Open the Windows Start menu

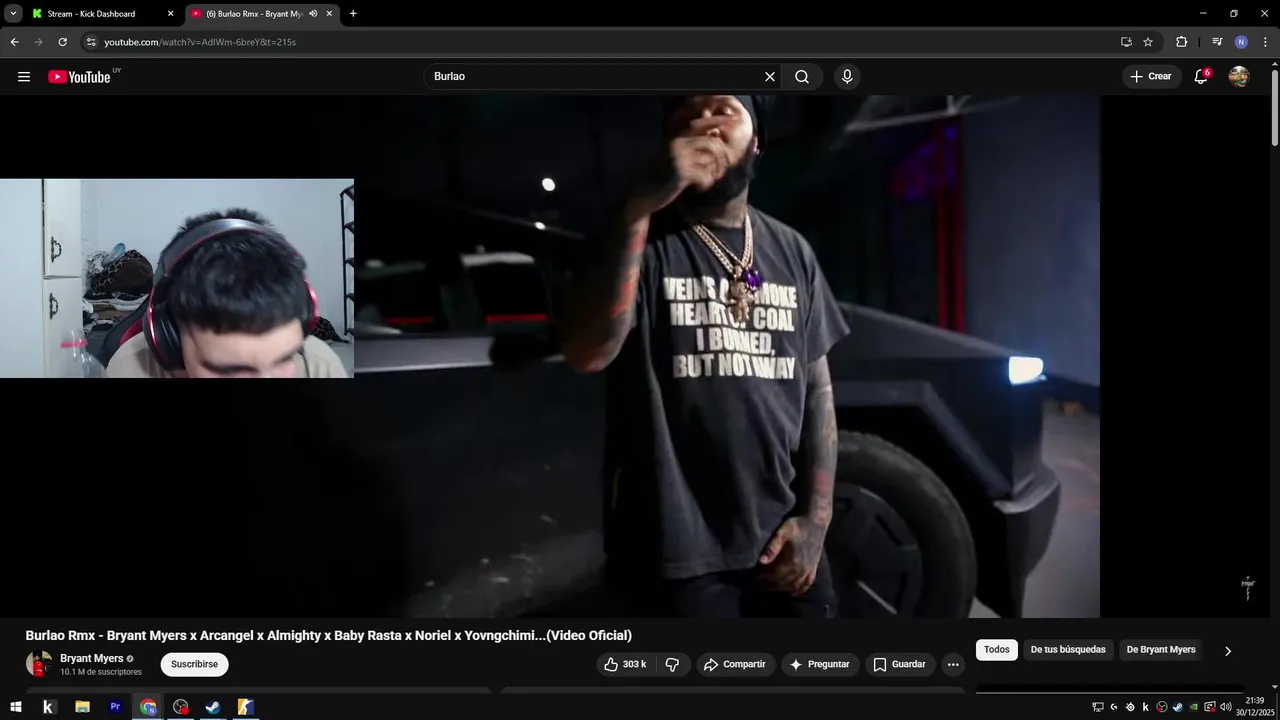[16, 707]
